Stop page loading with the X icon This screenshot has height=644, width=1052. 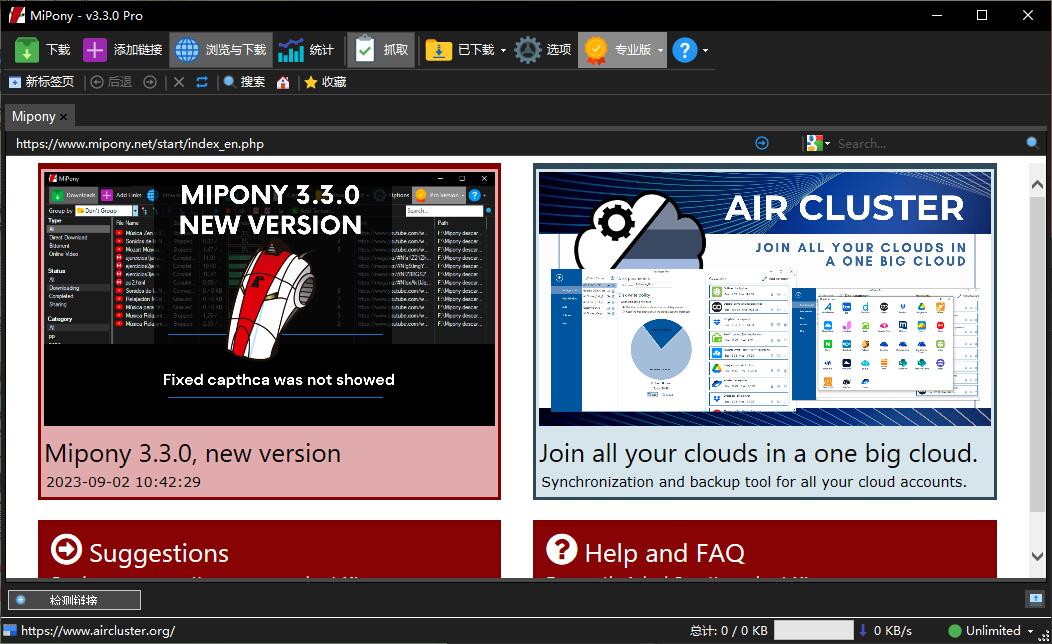pyautogui.click(x=178, y=82)
